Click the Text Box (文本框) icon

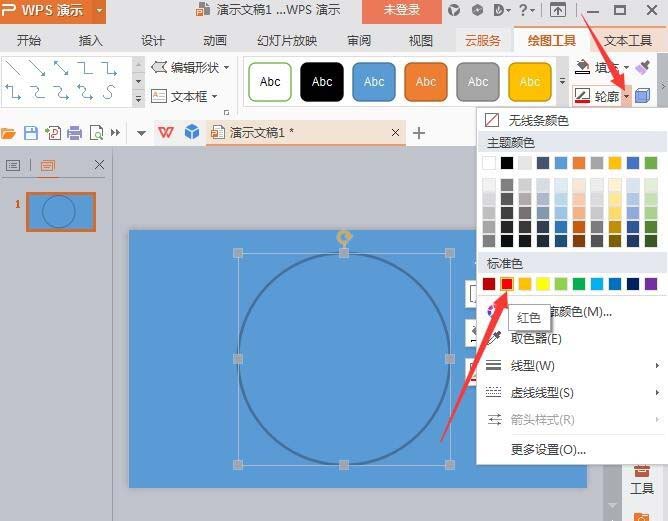[x=159, y=96]
